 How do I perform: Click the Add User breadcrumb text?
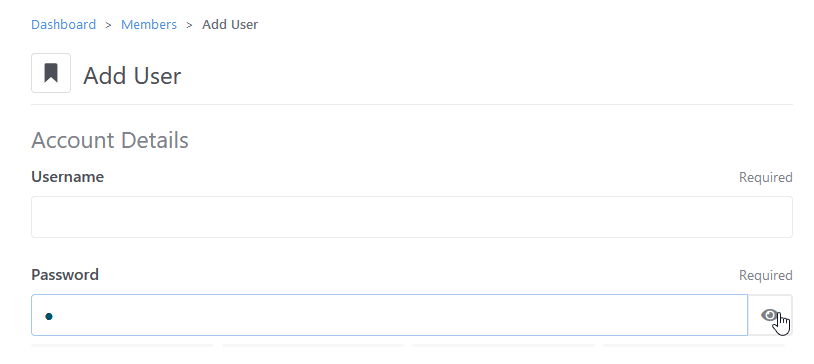pos(230,24)
